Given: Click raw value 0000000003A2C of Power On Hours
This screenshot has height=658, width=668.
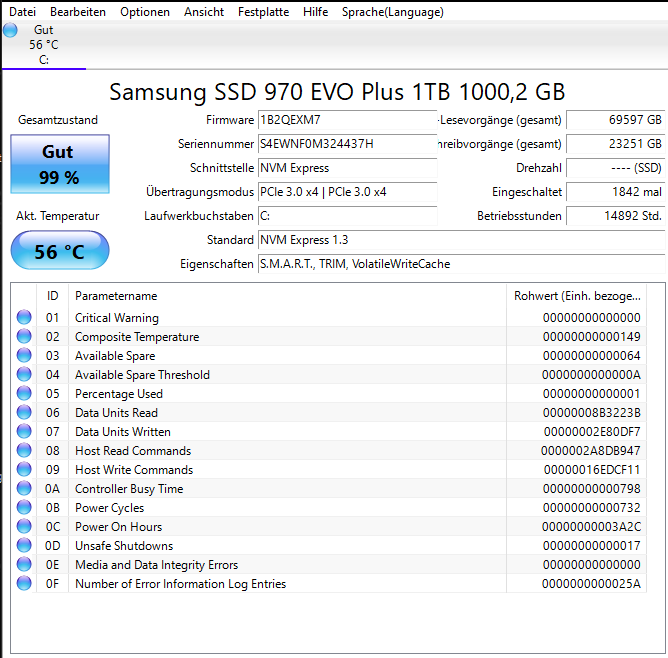Looking at the screenshot, I should pos(591,527).
